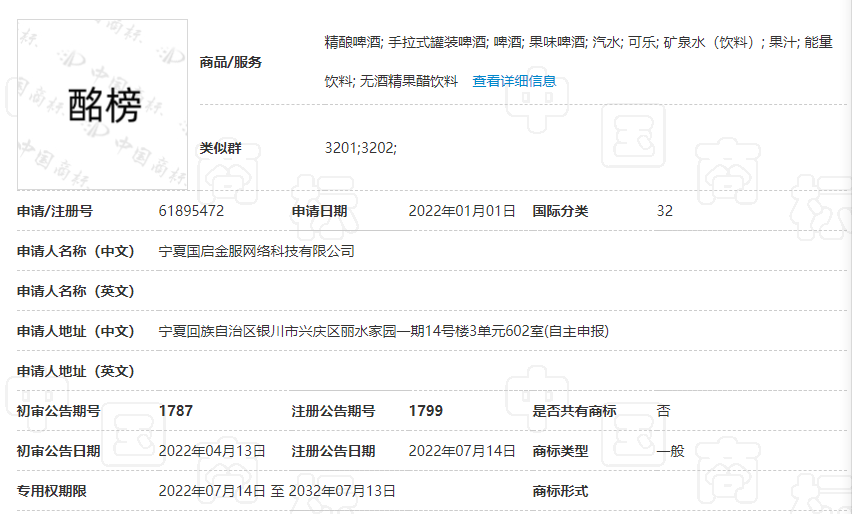The height and width of the screenshot is (514, 852).
Task: Click the 申请人名称（英文） label
Action: [x=75, y=291]
